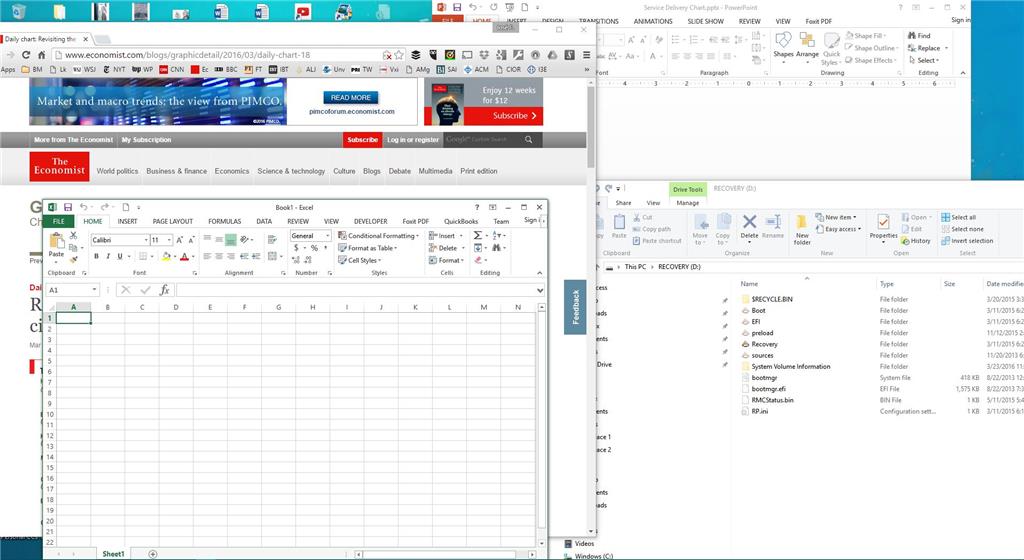Expand the Cell Styles dropdown
The width and height of the screenshot is (1024, 560).
(x=359, y=260)
